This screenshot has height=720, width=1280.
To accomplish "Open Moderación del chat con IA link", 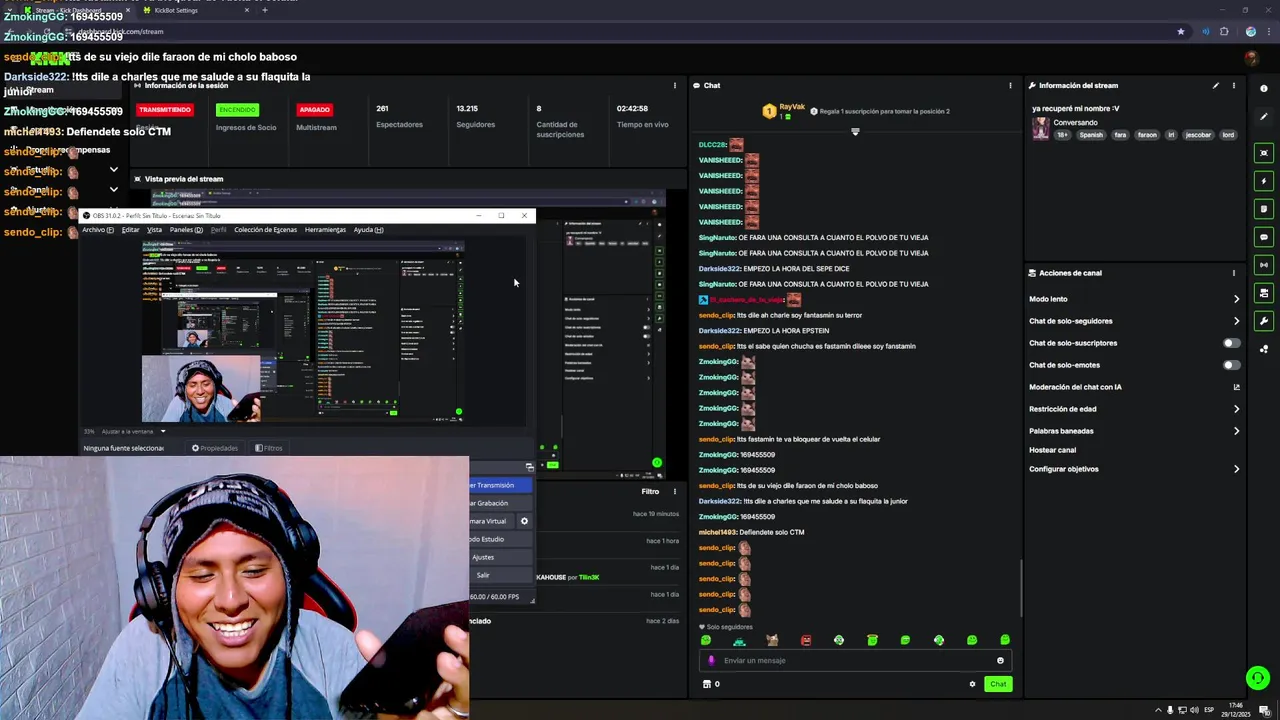I will tap(1236, 387).
